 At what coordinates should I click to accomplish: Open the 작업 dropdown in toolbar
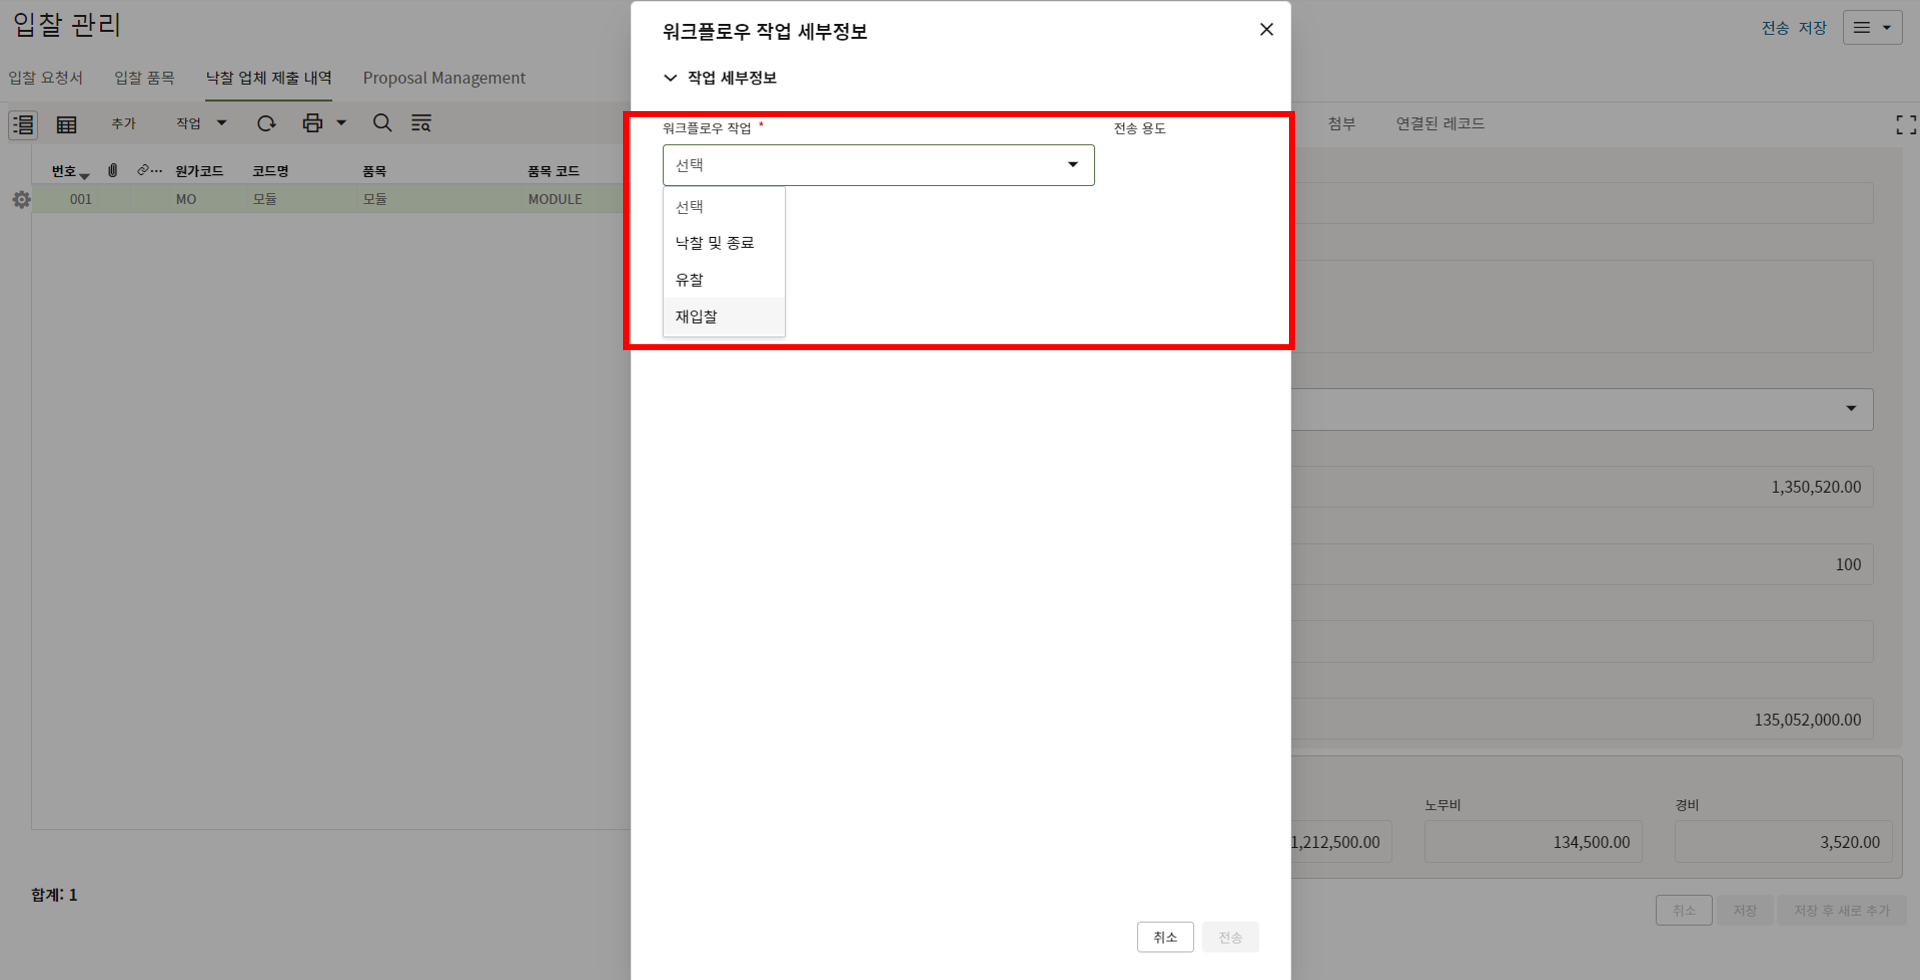[201, 123]
